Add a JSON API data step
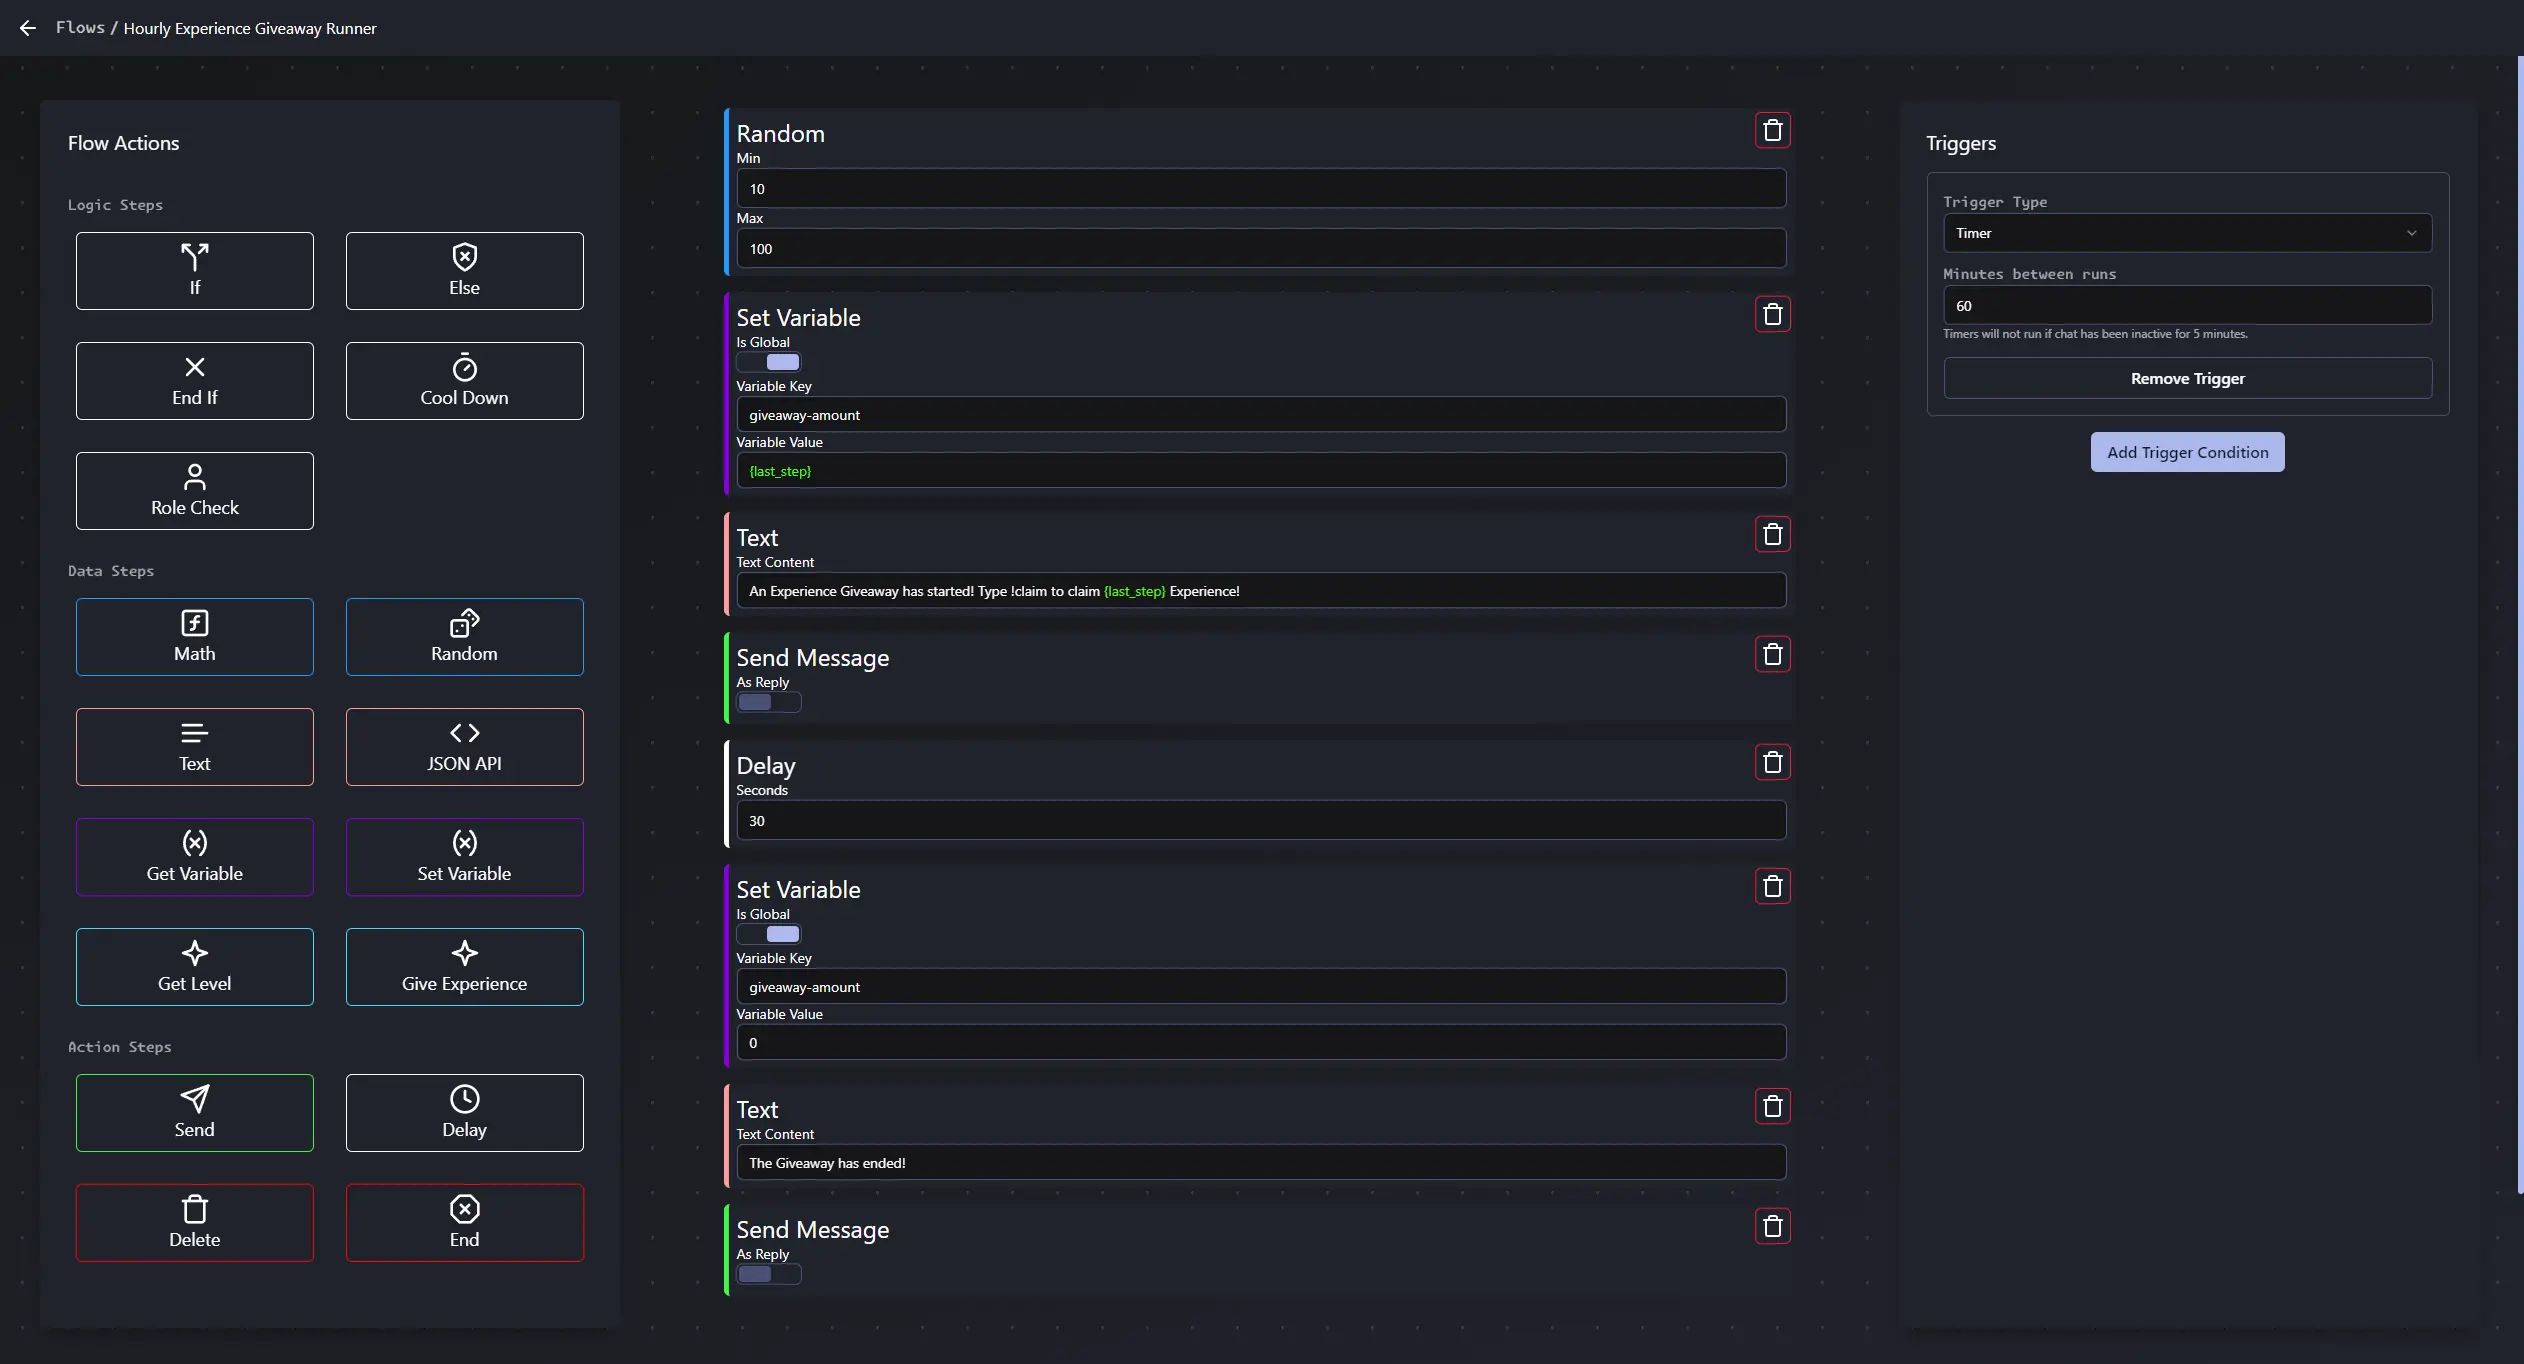Screen dimensions: 2524x1364 click(x=464, y=747)
